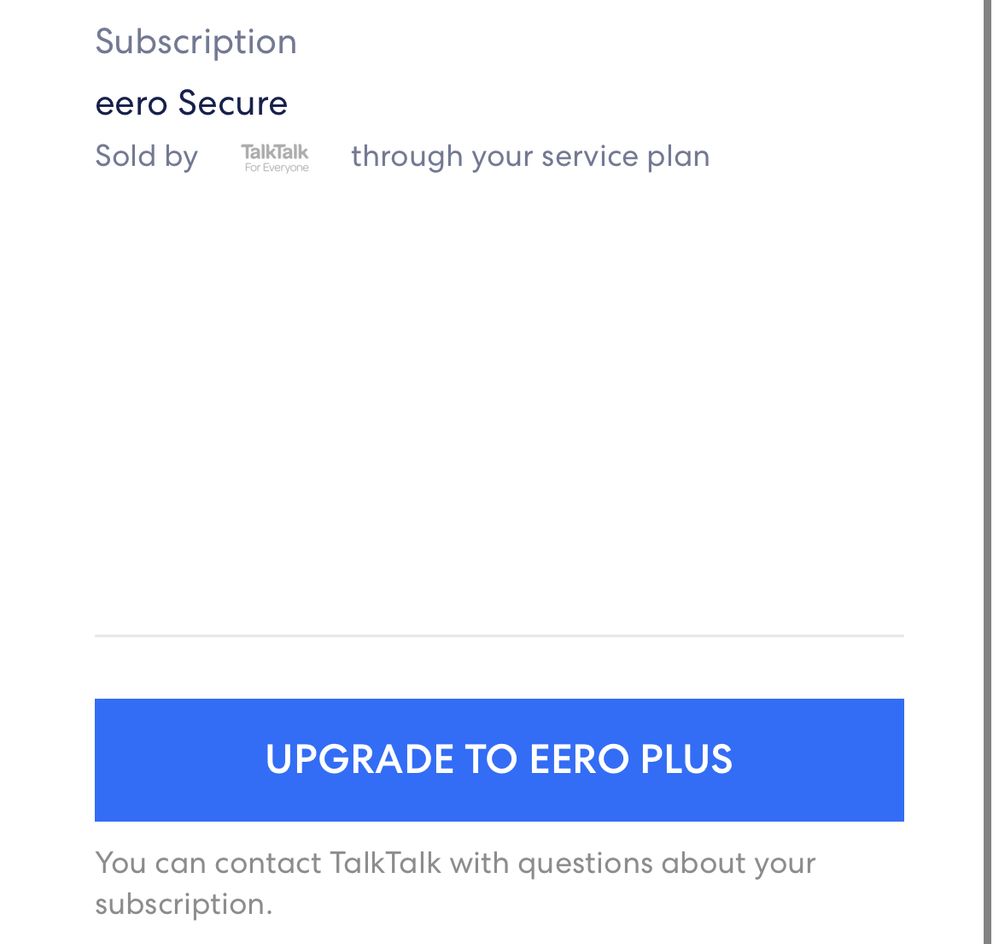Click the word "UPGRADE" on the blue button

(x=360, y=760)
